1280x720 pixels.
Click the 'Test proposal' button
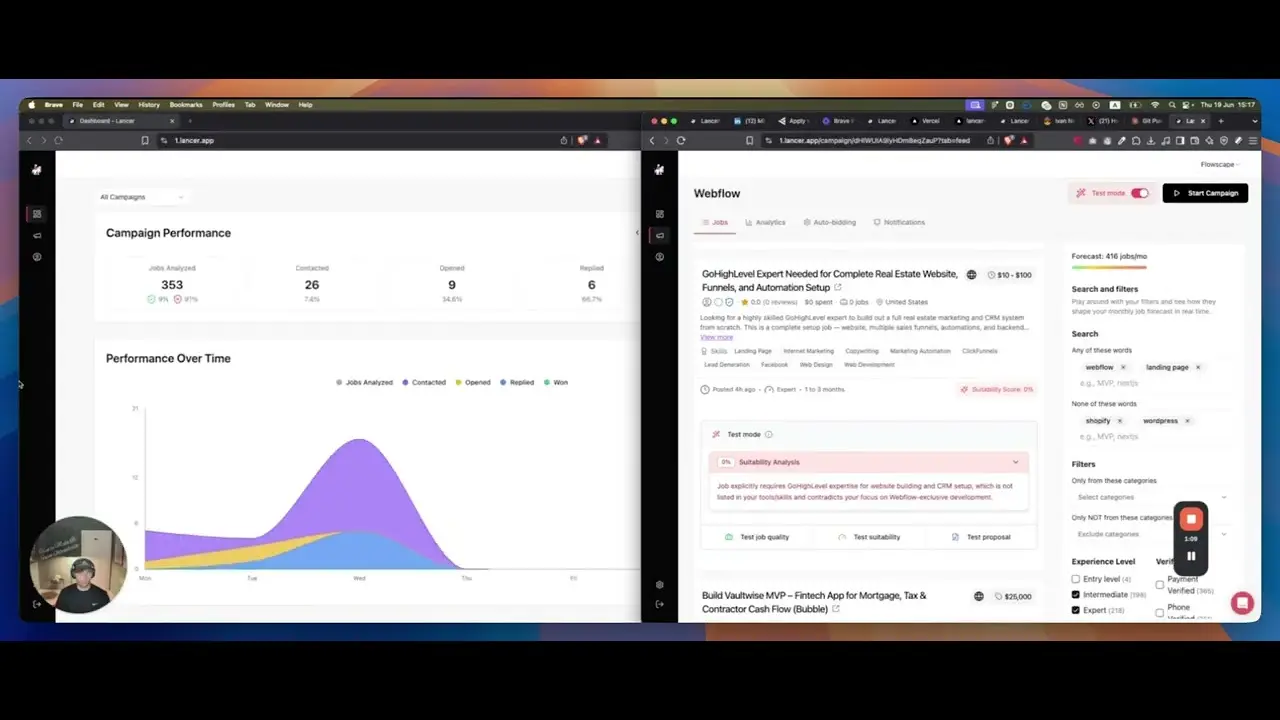click(x=980, y=537)
